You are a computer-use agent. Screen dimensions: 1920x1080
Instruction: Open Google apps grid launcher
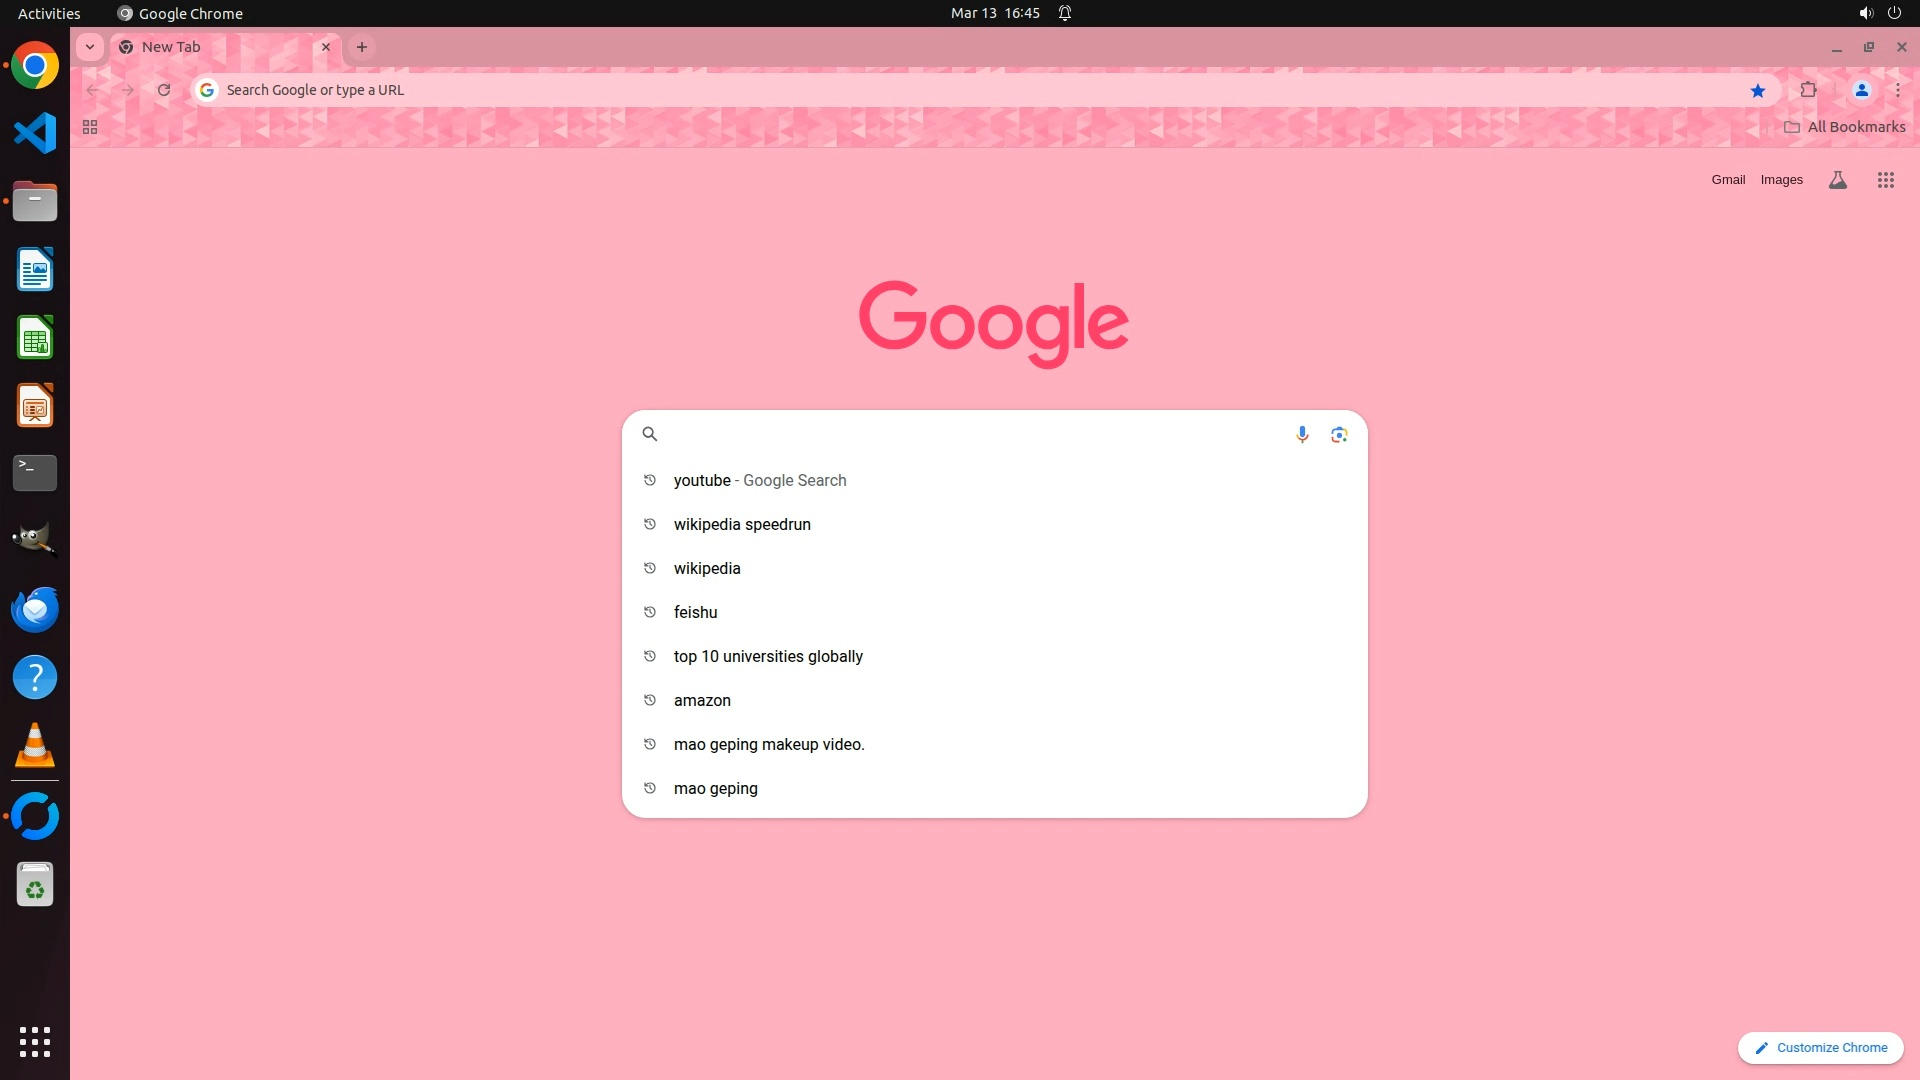click(1885, 180)
